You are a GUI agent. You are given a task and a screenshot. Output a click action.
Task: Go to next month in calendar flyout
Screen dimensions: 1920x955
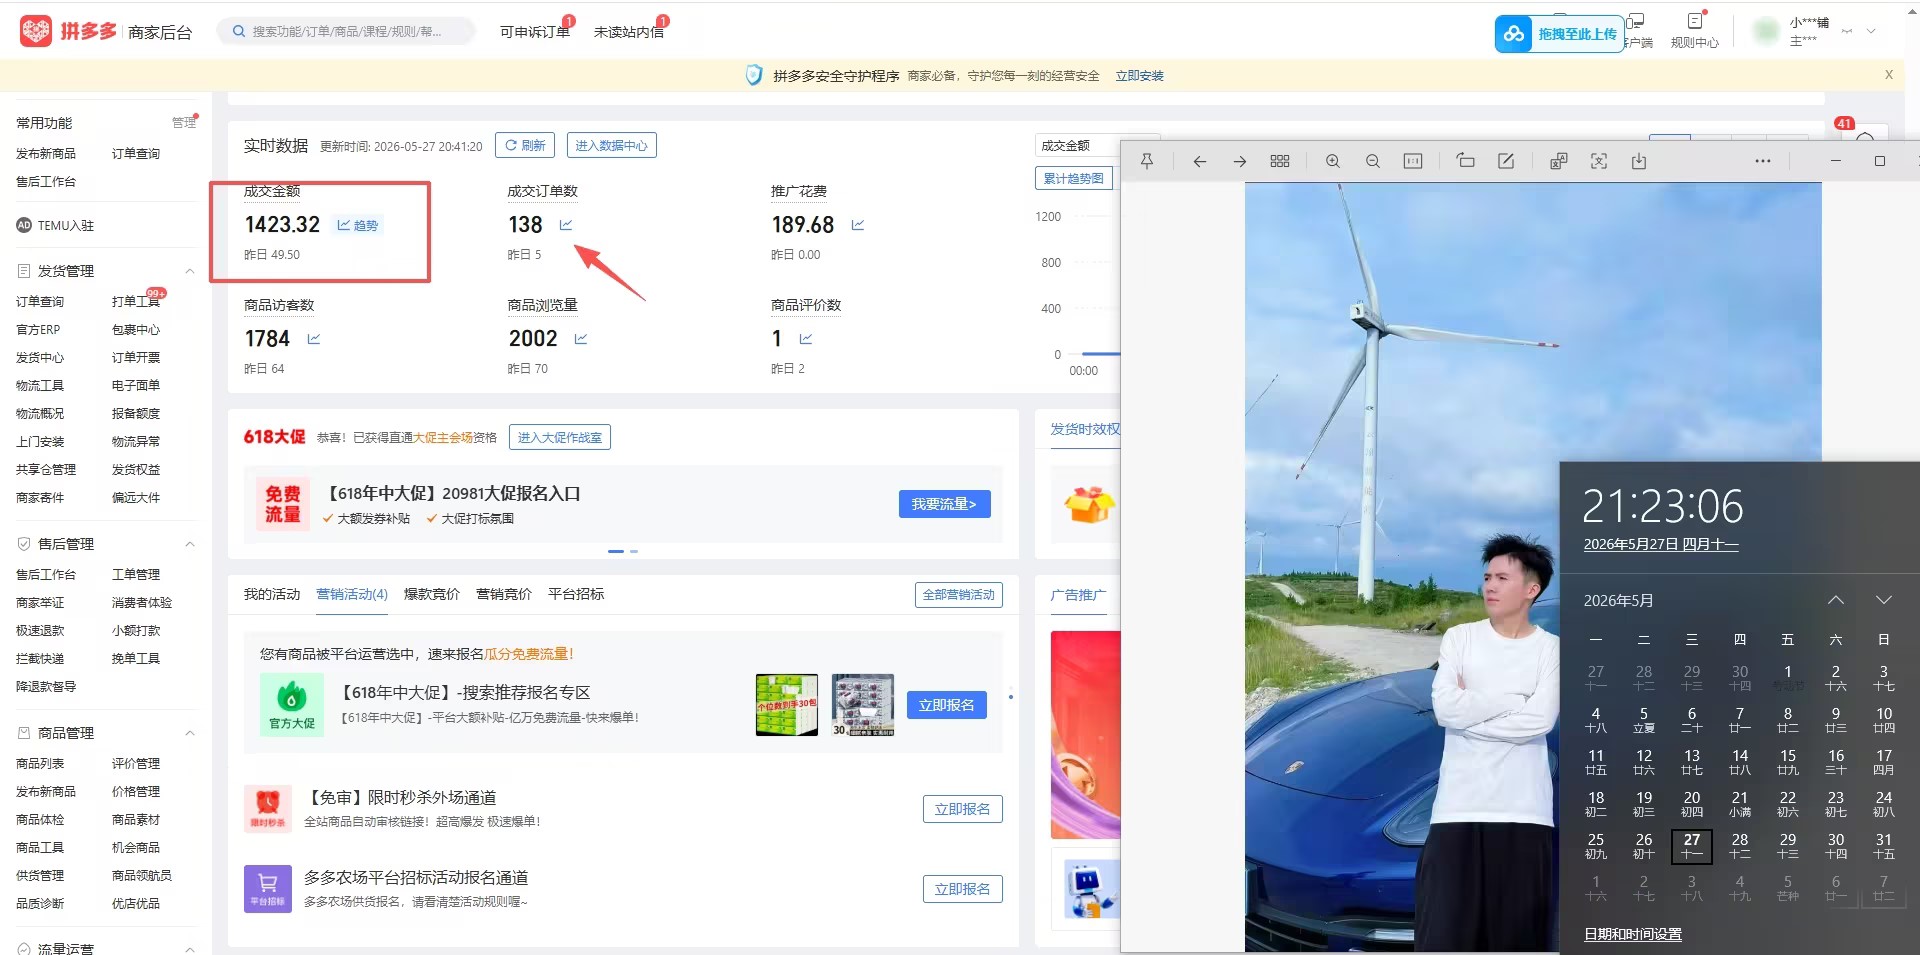click(1883, 600)
